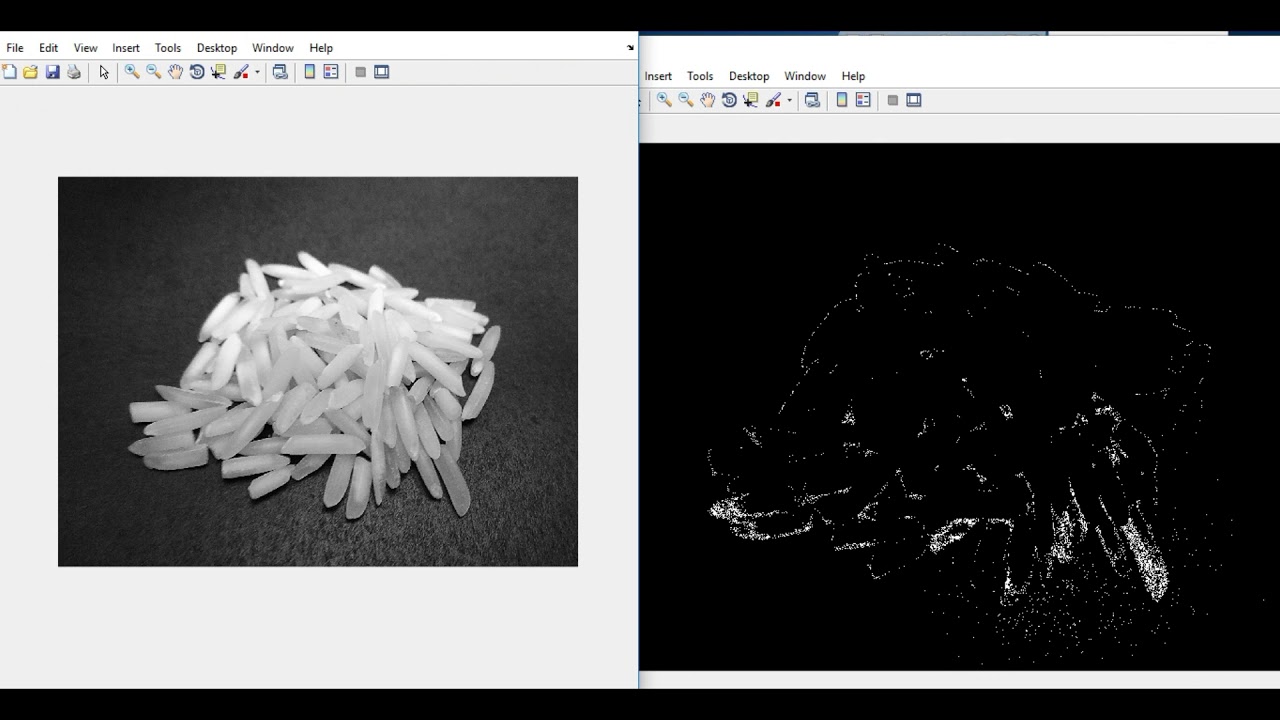Click Save Figure disk icon in left window

coord(52,72)
